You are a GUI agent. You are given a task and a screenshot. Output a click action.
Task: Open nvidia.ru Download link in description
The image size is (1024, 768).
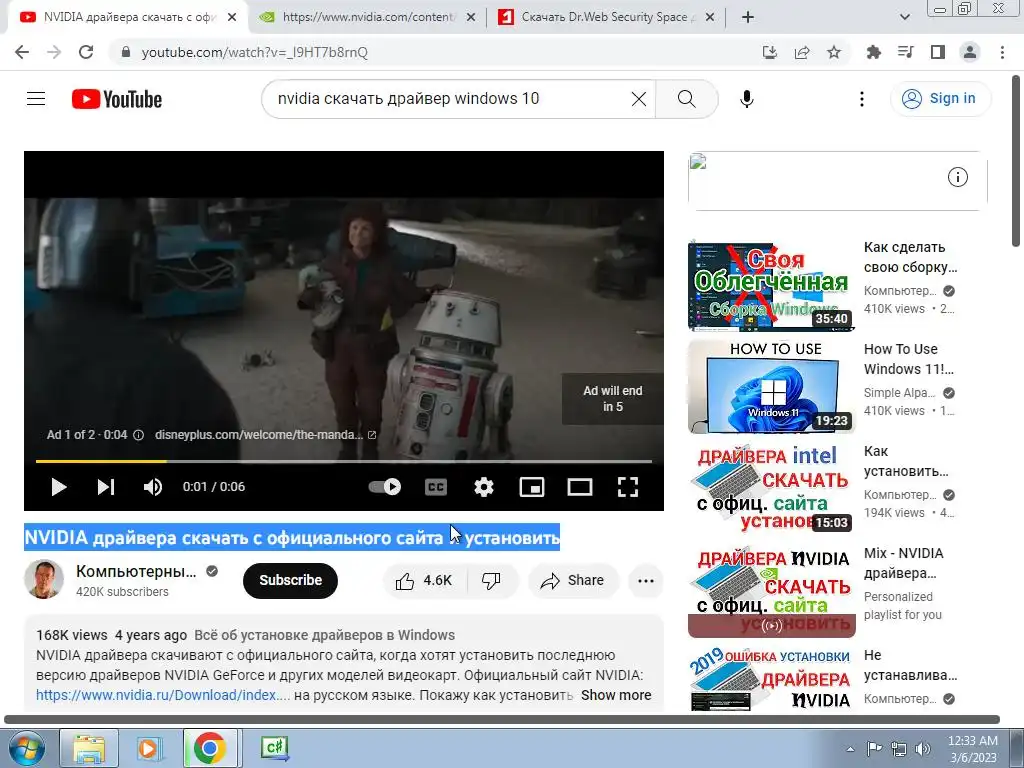163,695
